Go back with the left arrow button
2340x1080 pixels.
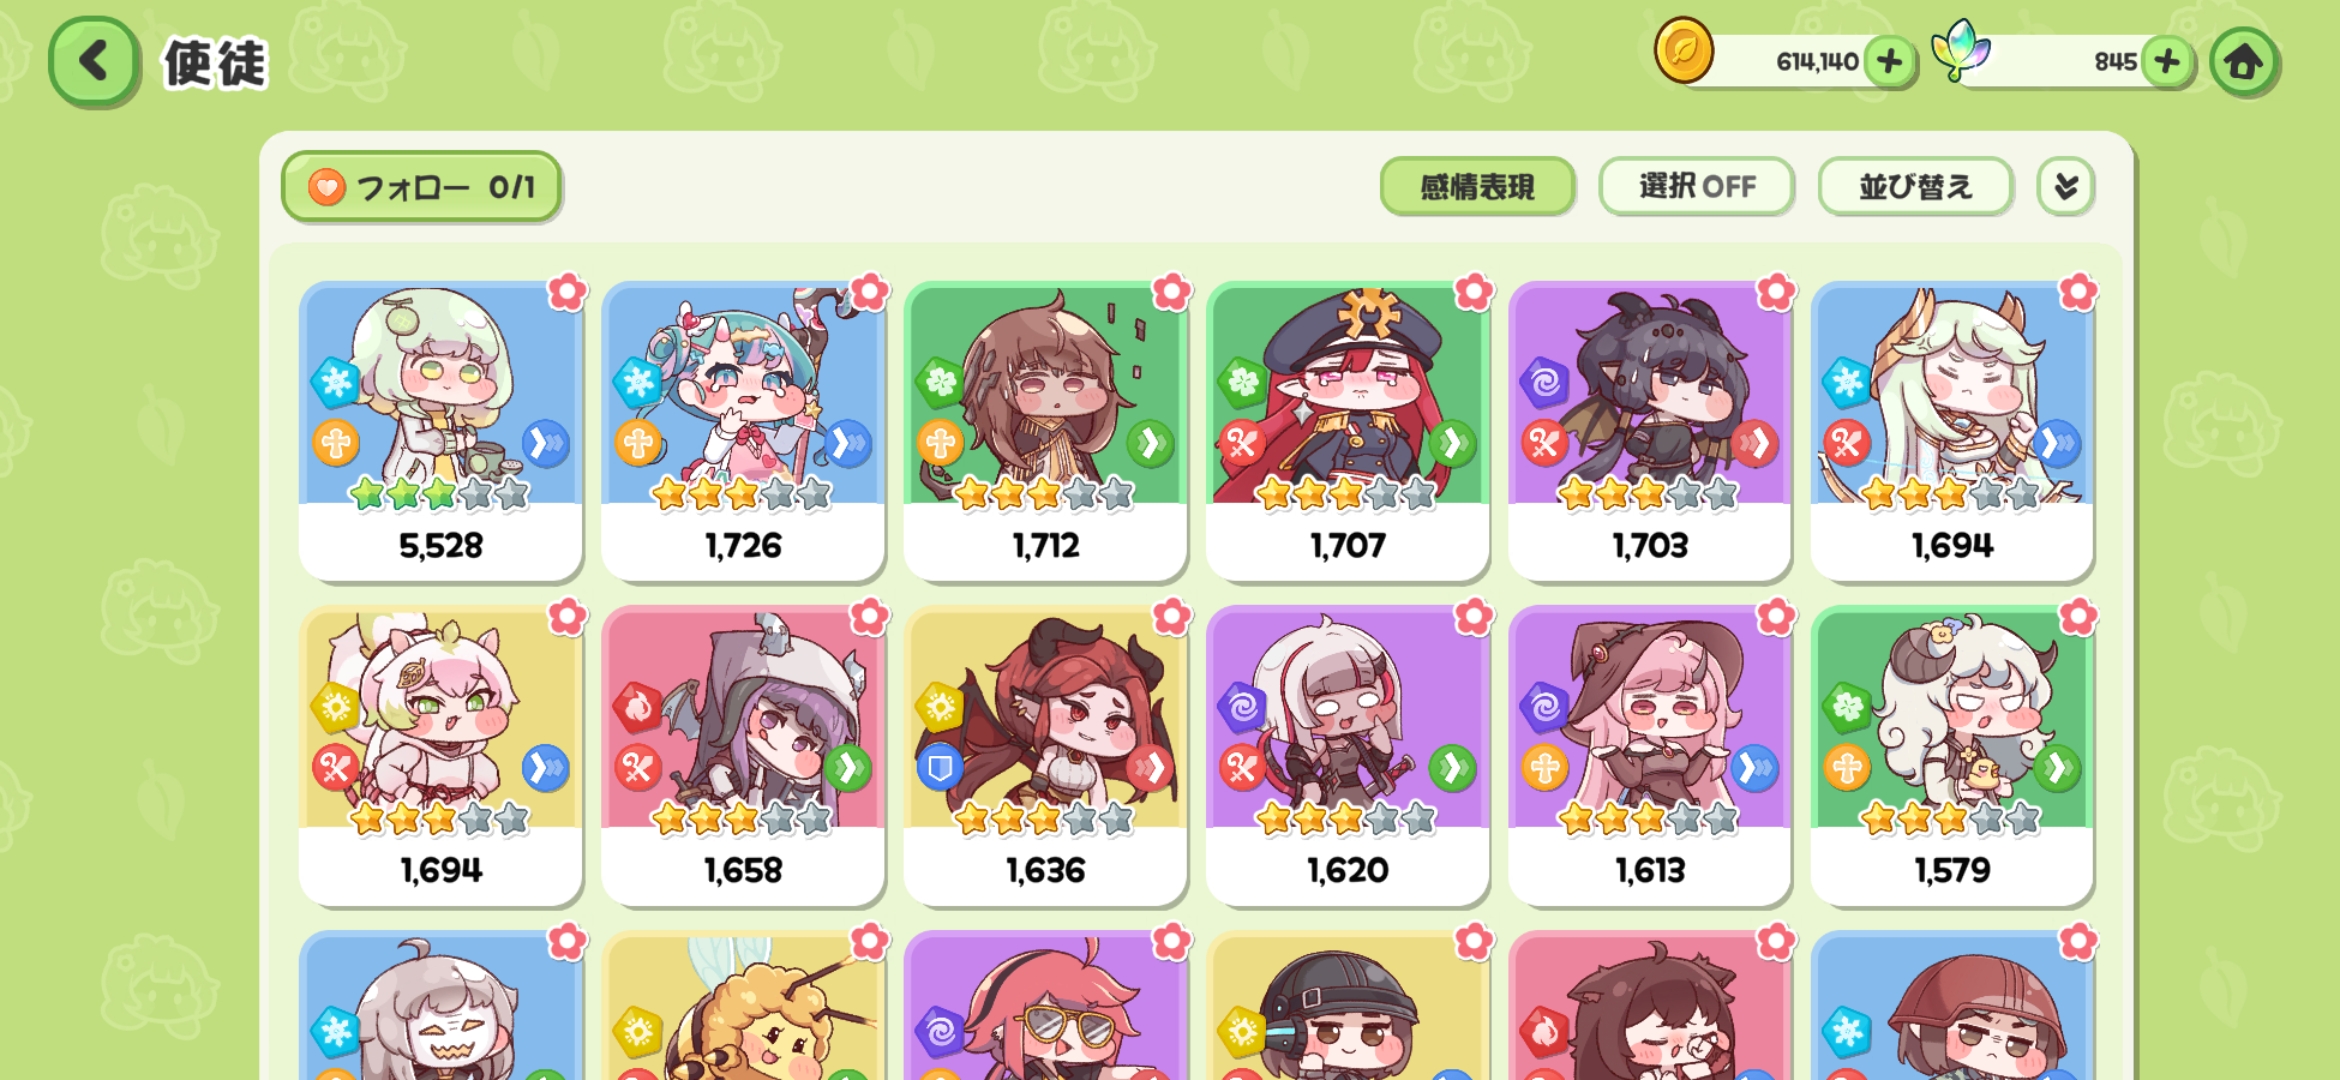(93, 62)
